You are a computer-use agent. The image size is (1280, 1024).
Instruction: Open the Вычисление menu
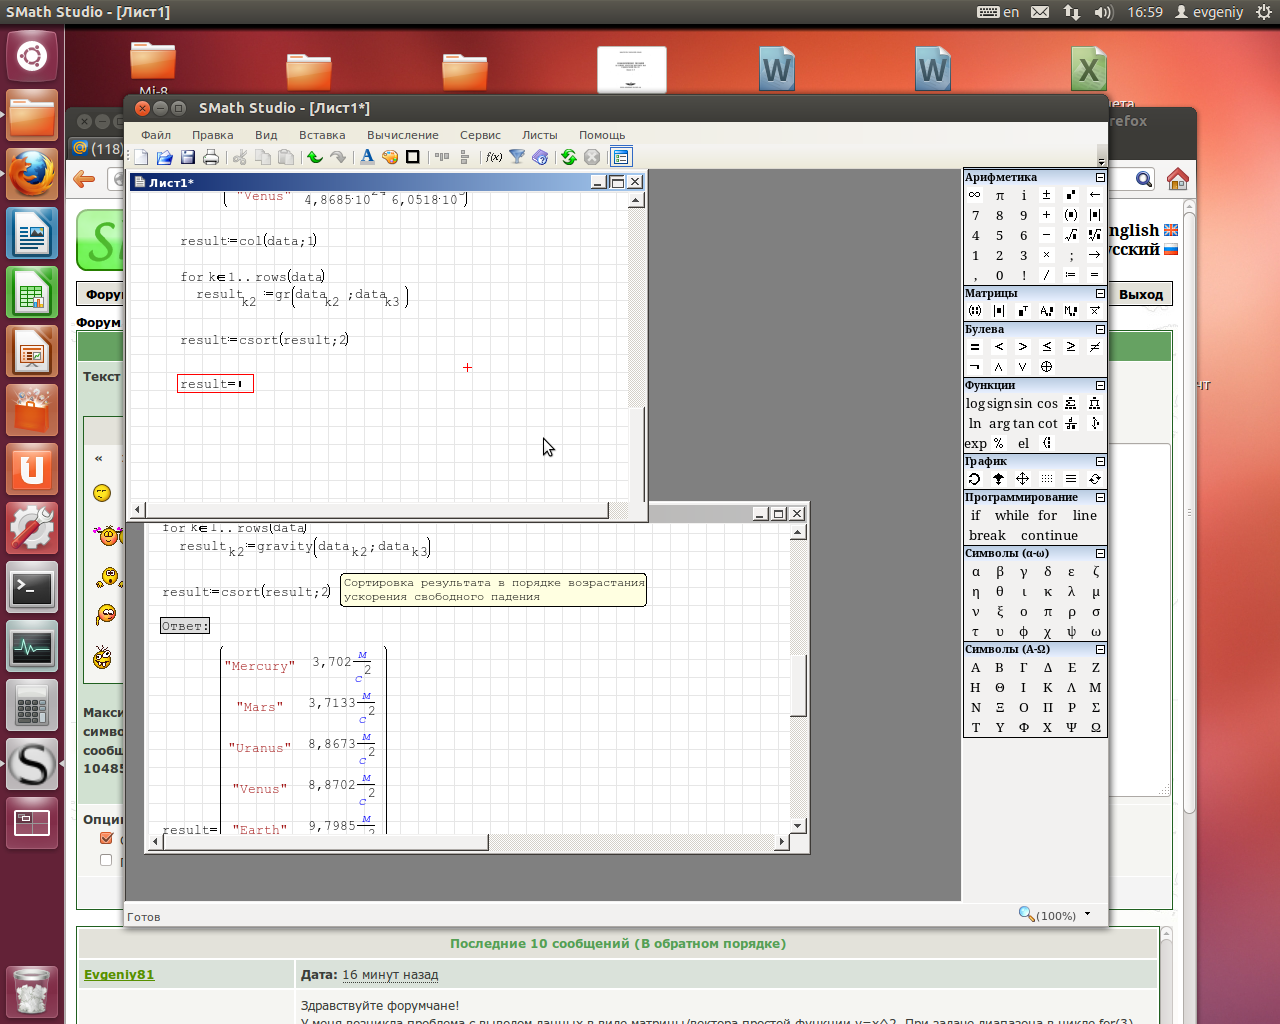(402, 135)
